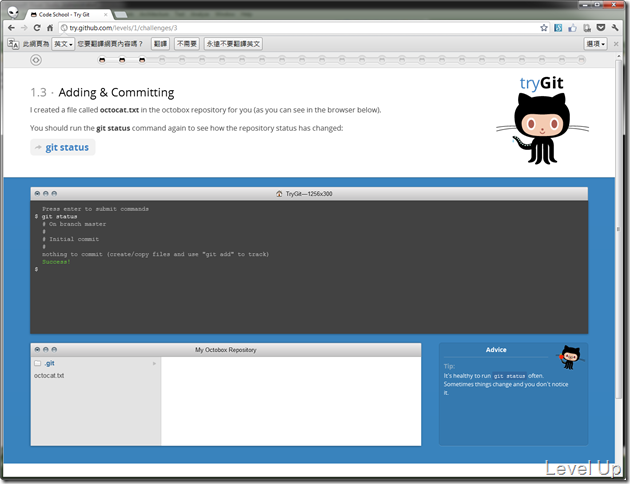Viewport: 630px width, 484px height.
Task: Open a new tab with the new-tab button
Action: click(121, 15)
